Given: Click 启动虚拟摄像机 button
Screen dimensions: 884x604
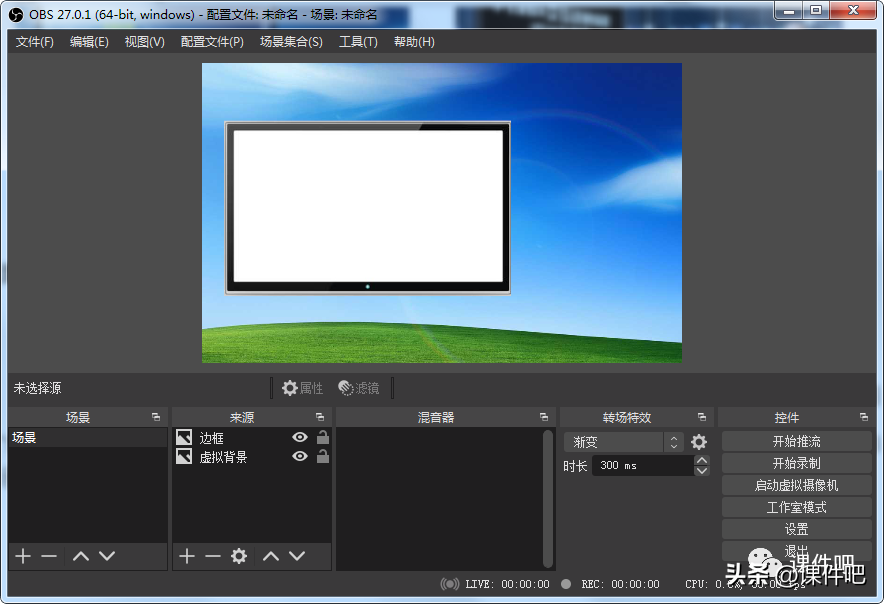Looking at the screenshot, I should [x=797, y=485].
